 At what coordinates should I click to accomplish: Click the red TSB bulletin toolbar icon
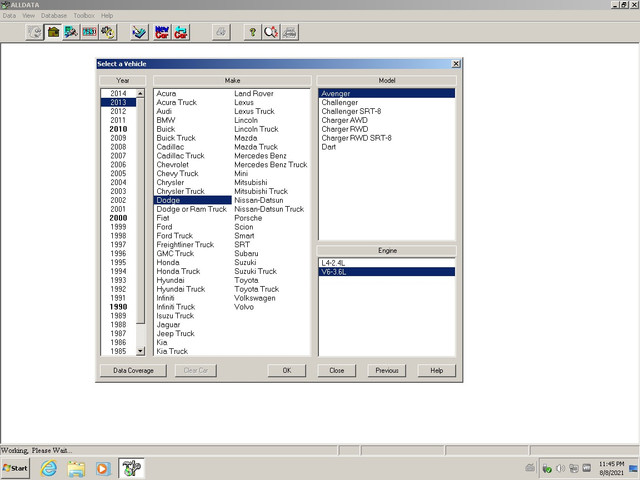point(89,32)
